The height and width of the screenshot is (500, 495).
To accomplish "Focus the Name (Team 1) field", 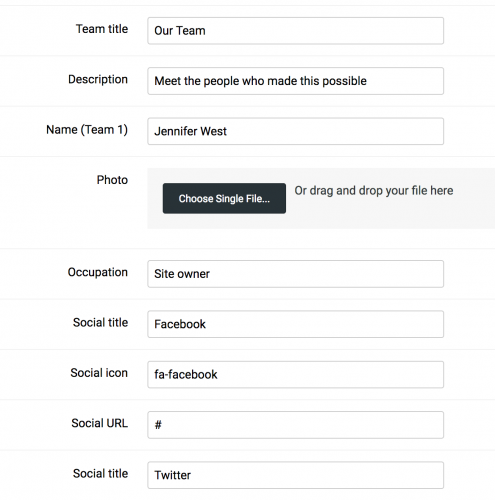I will click(295, 131).
